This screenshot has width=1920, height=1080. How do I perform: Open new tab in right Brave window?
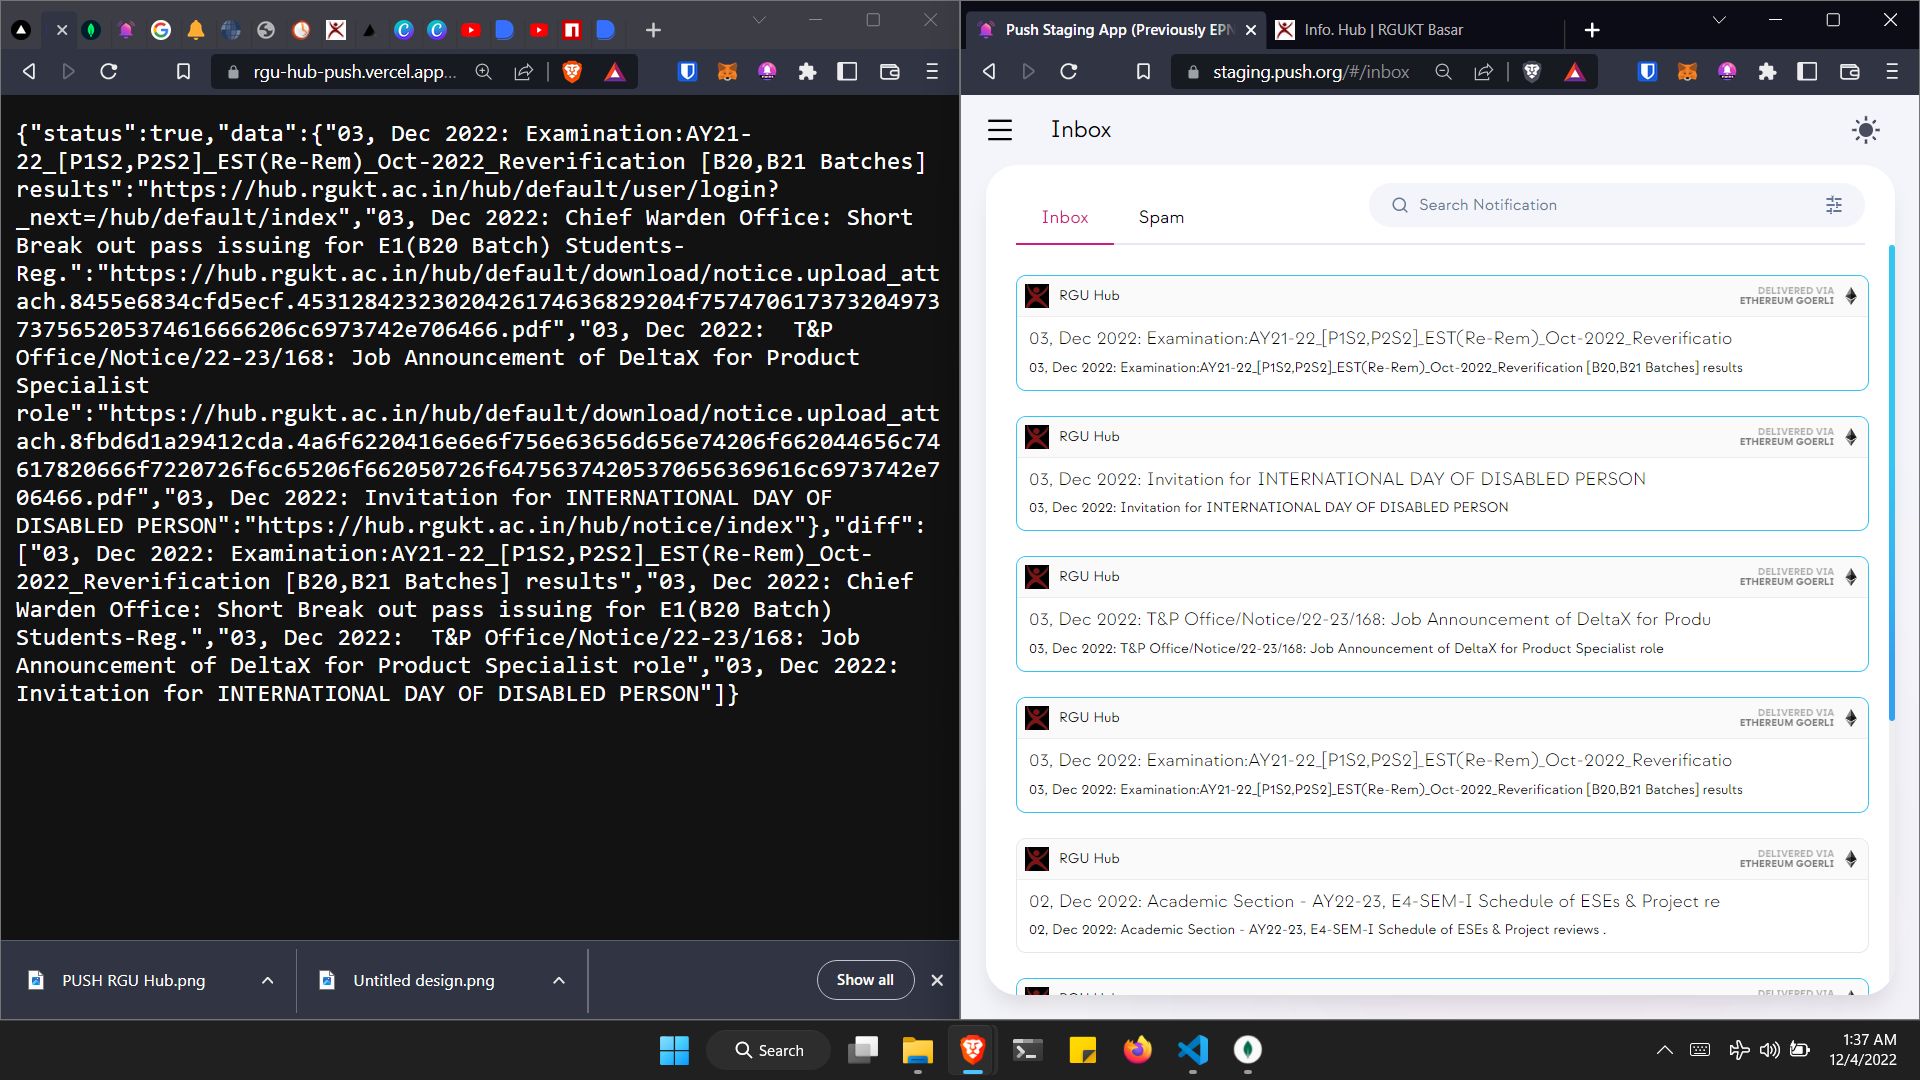(x=1592, y=30)
